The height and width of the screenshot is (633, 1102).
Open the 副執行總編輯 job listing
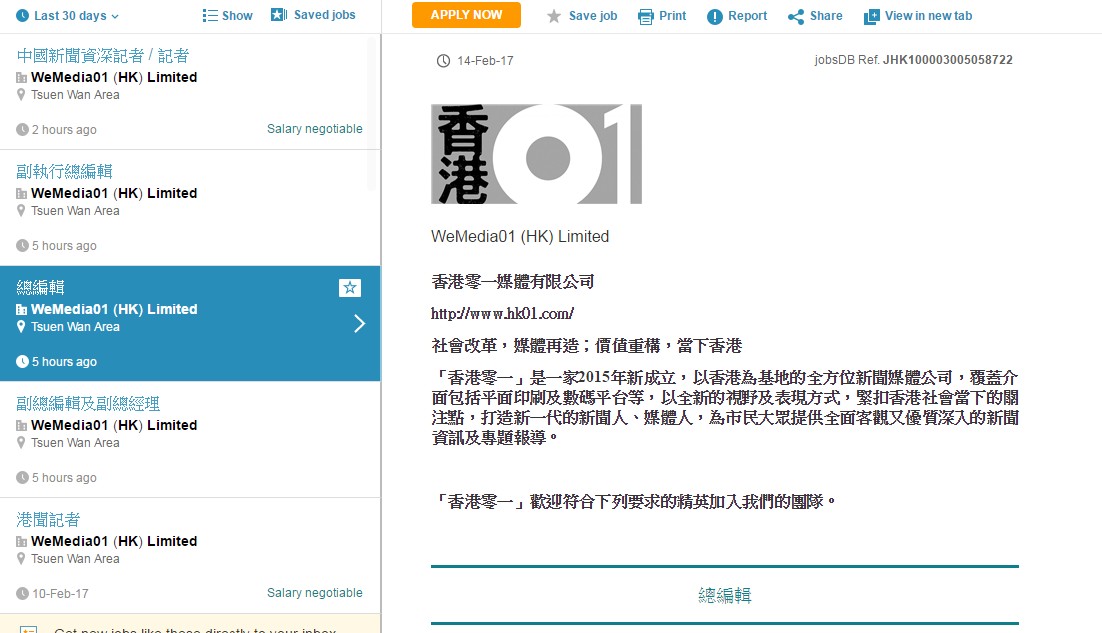pos(65,171)
